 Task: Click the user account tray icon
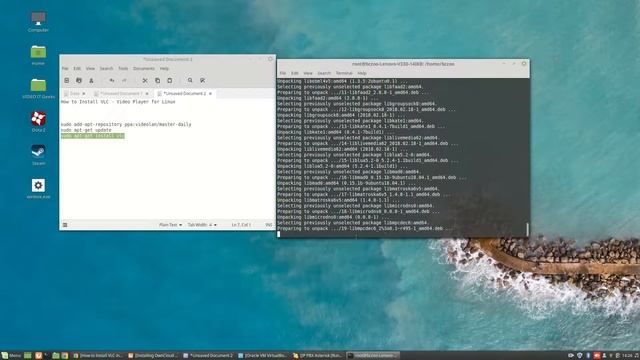[x=604, y=356]
